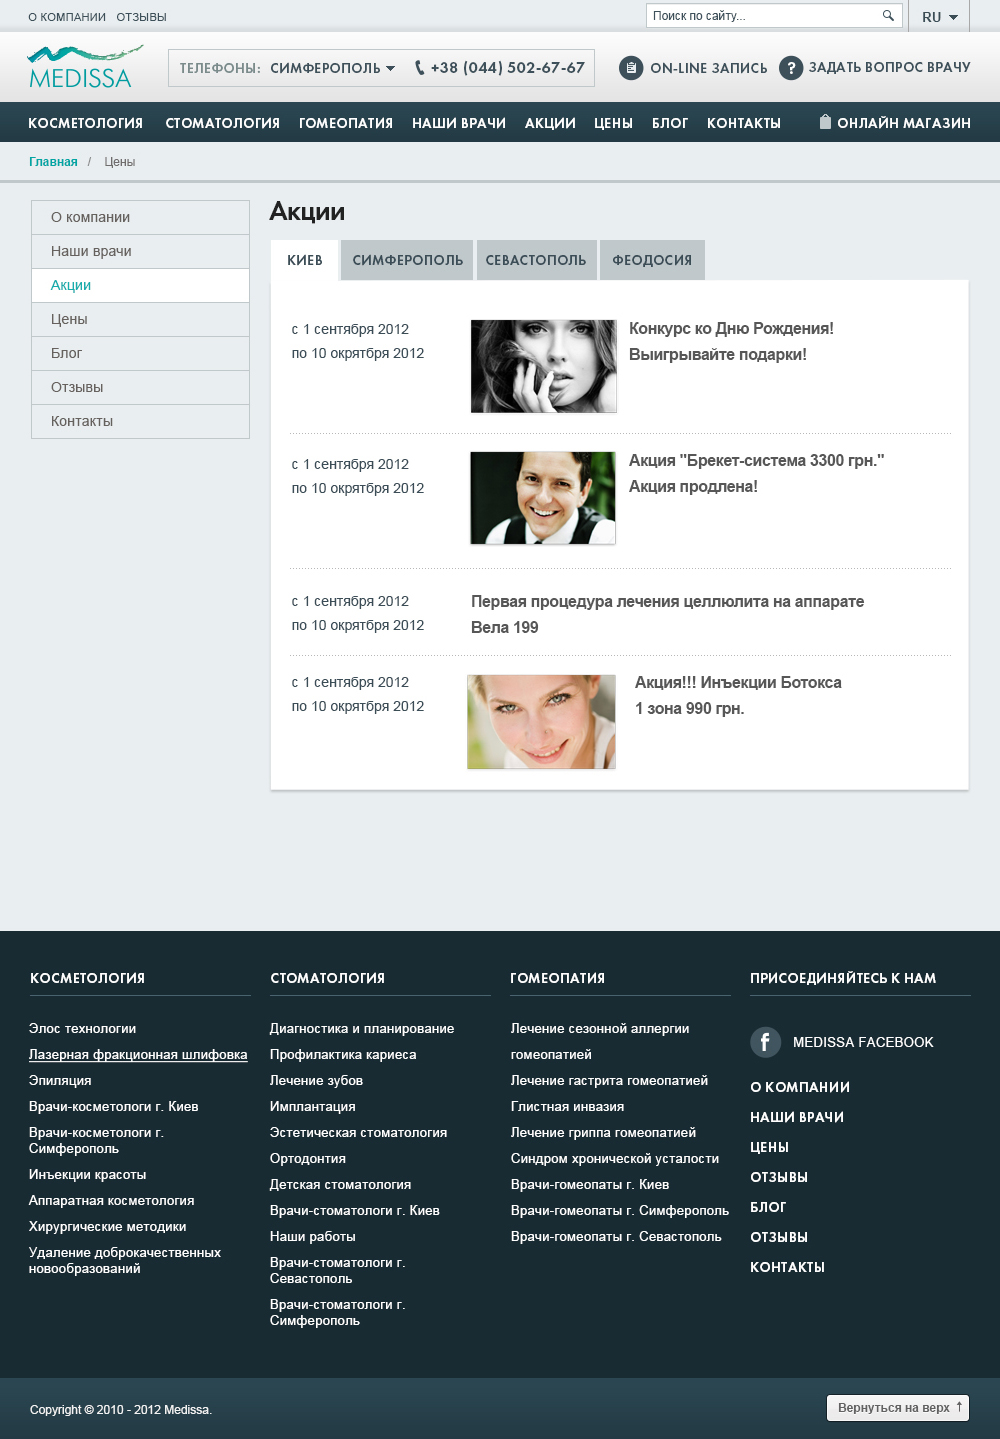
Task: Open the Главная breadcrumb link
Action: pos(53,162)
